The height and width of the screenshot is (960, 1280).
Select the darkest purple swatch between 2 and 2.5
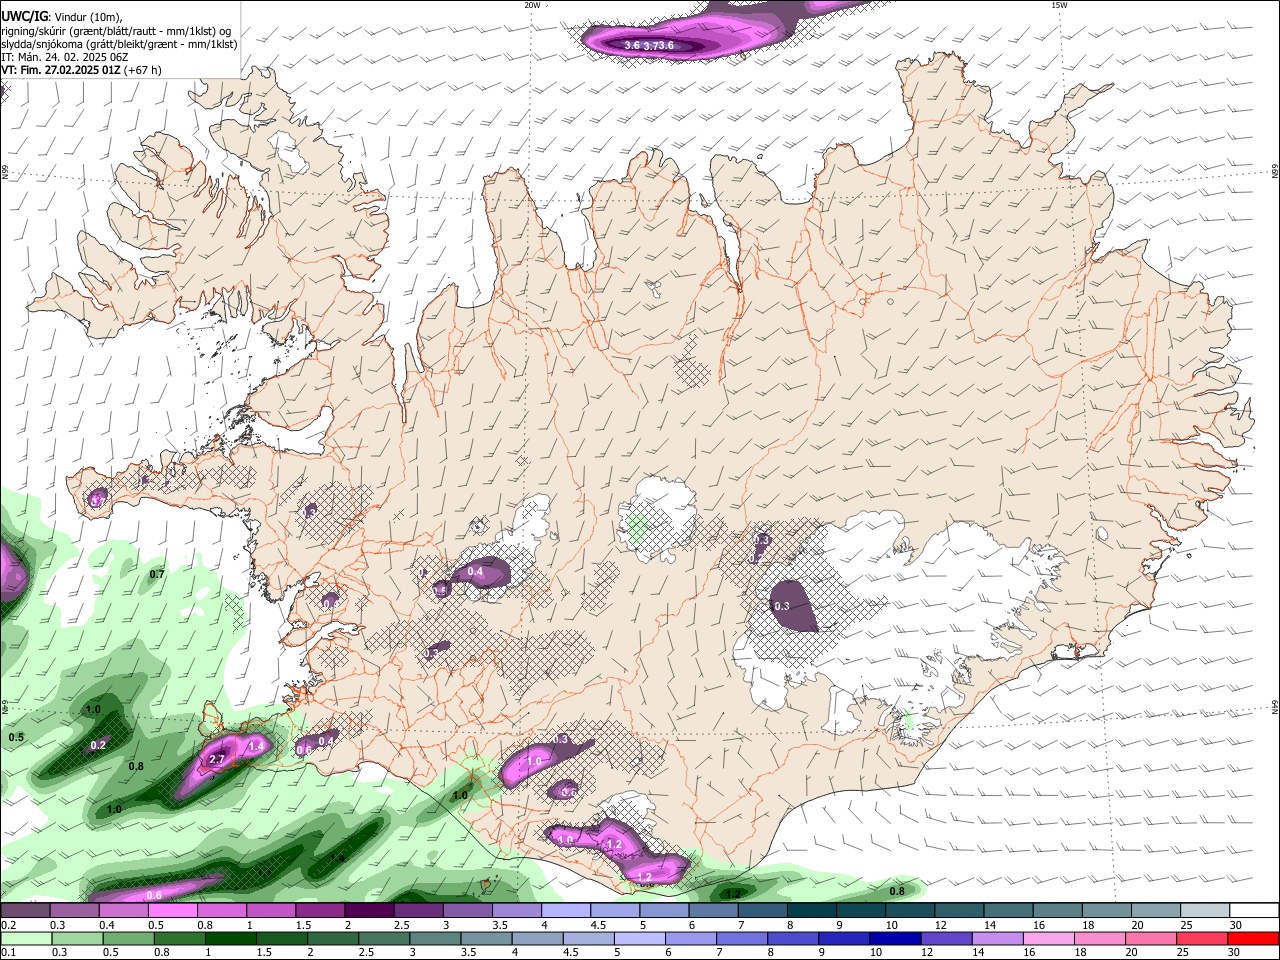point(369,911)
